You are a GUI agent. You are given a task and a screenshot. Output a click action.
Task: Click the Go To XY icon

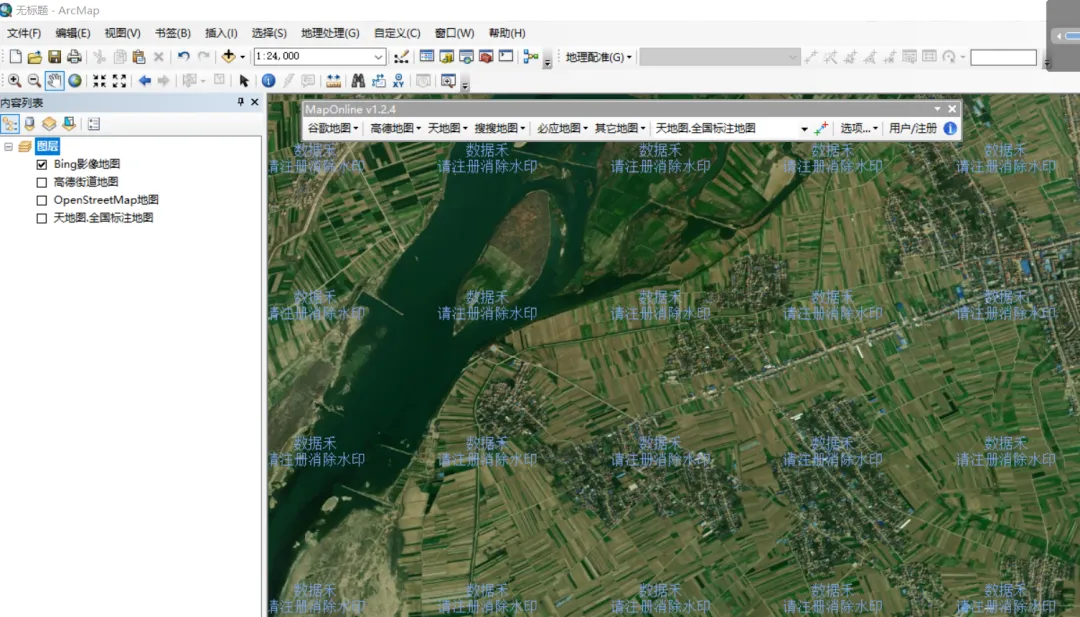coord(398,81)
